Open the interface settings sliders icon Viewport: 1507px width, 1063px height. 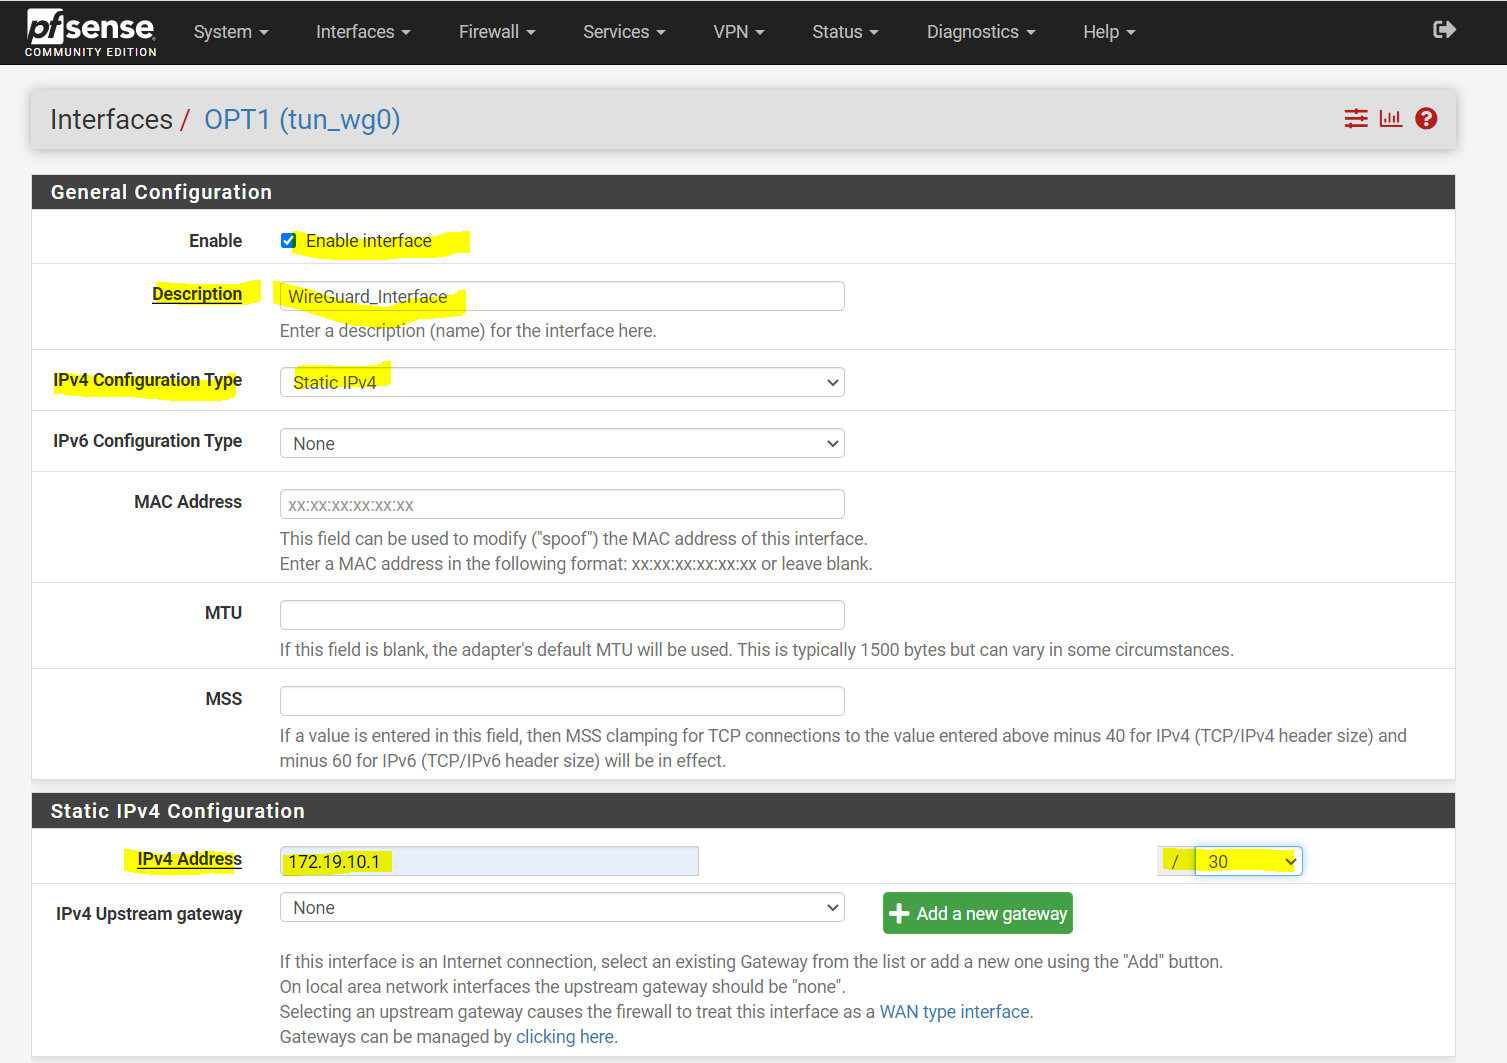[x=1355, y=118]
